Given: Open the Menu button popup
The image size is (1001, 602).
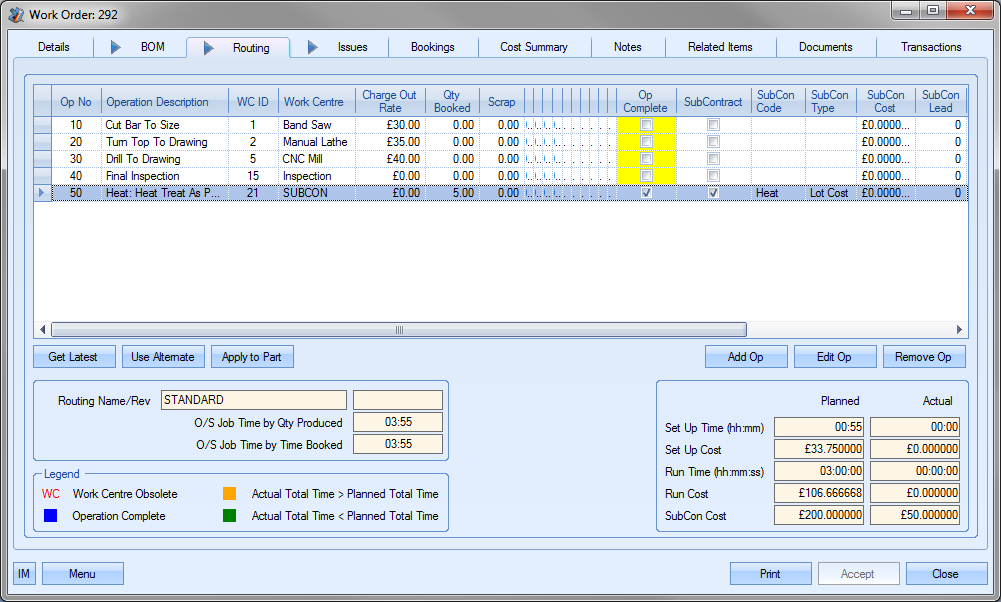Looking at the screenshot, I should (x=82, y=574).
